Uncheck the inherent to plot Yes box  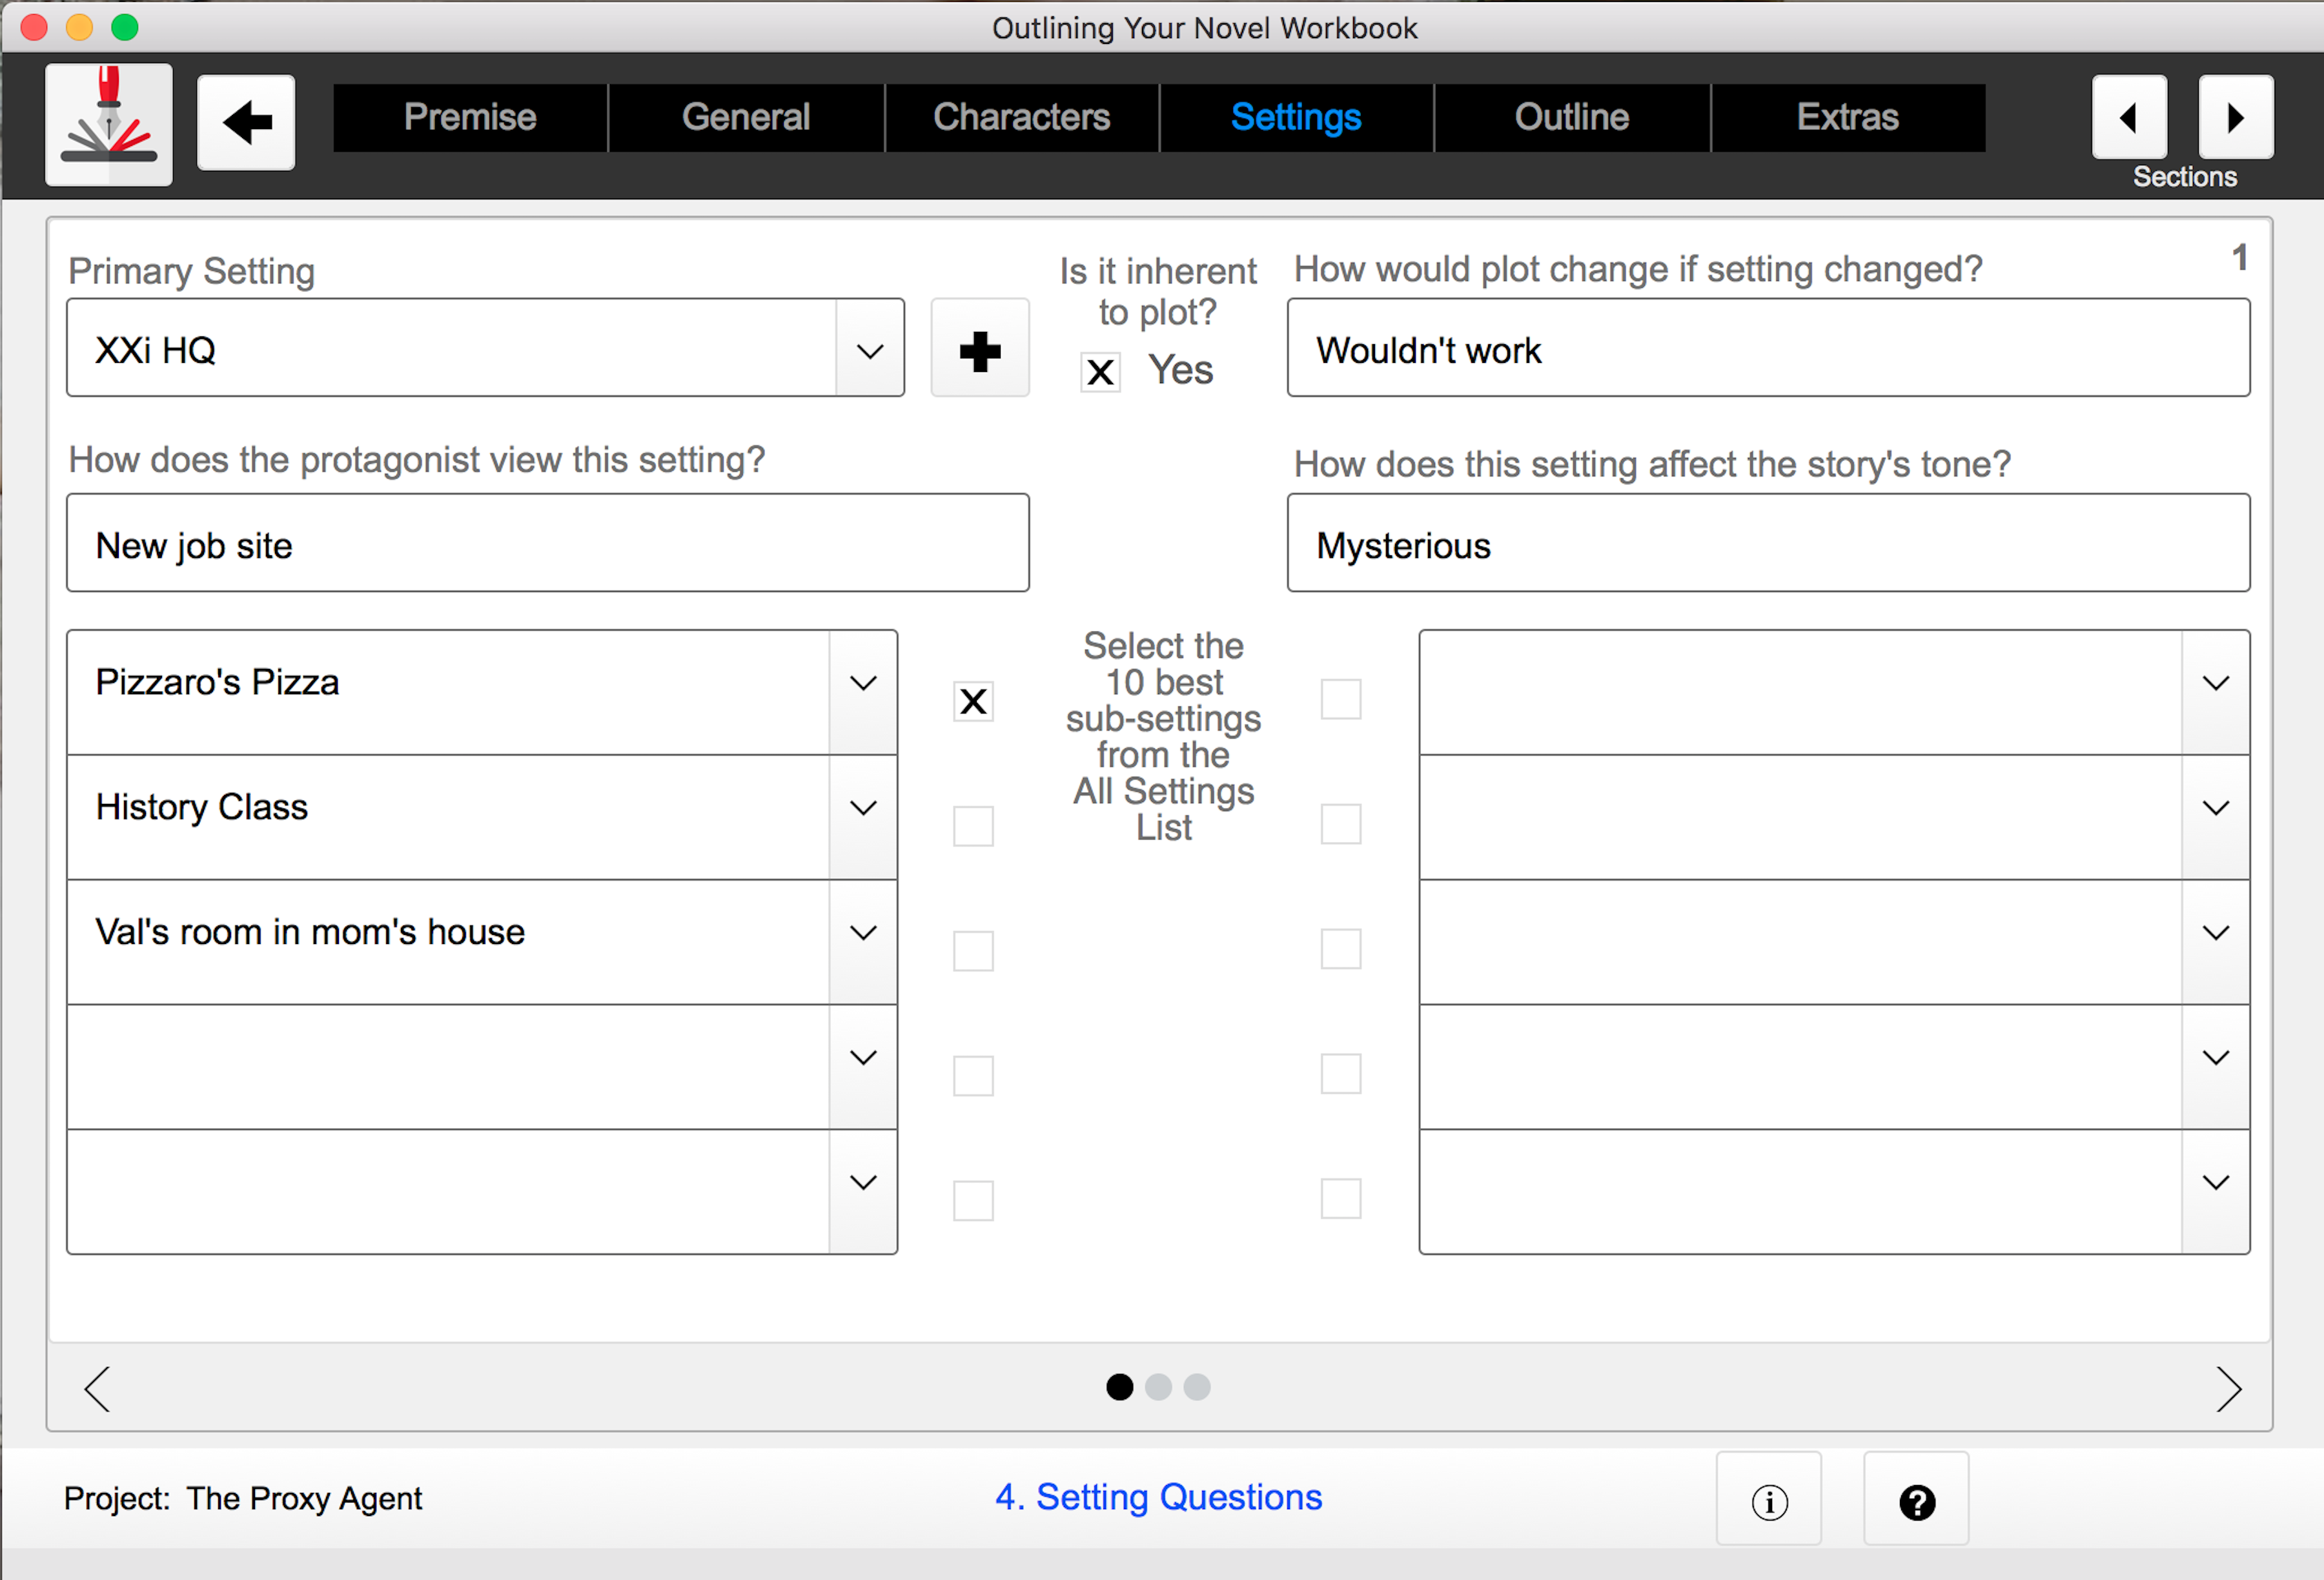1100,372
